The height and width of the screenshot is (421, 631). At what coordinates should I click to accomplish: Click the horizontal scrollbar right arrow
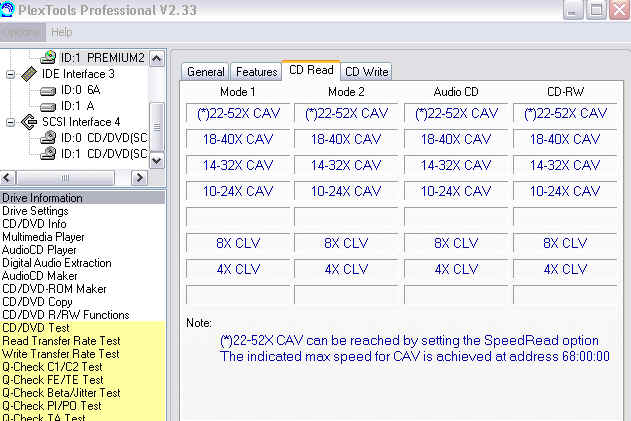pyautogui.click(x=139, y=177)
